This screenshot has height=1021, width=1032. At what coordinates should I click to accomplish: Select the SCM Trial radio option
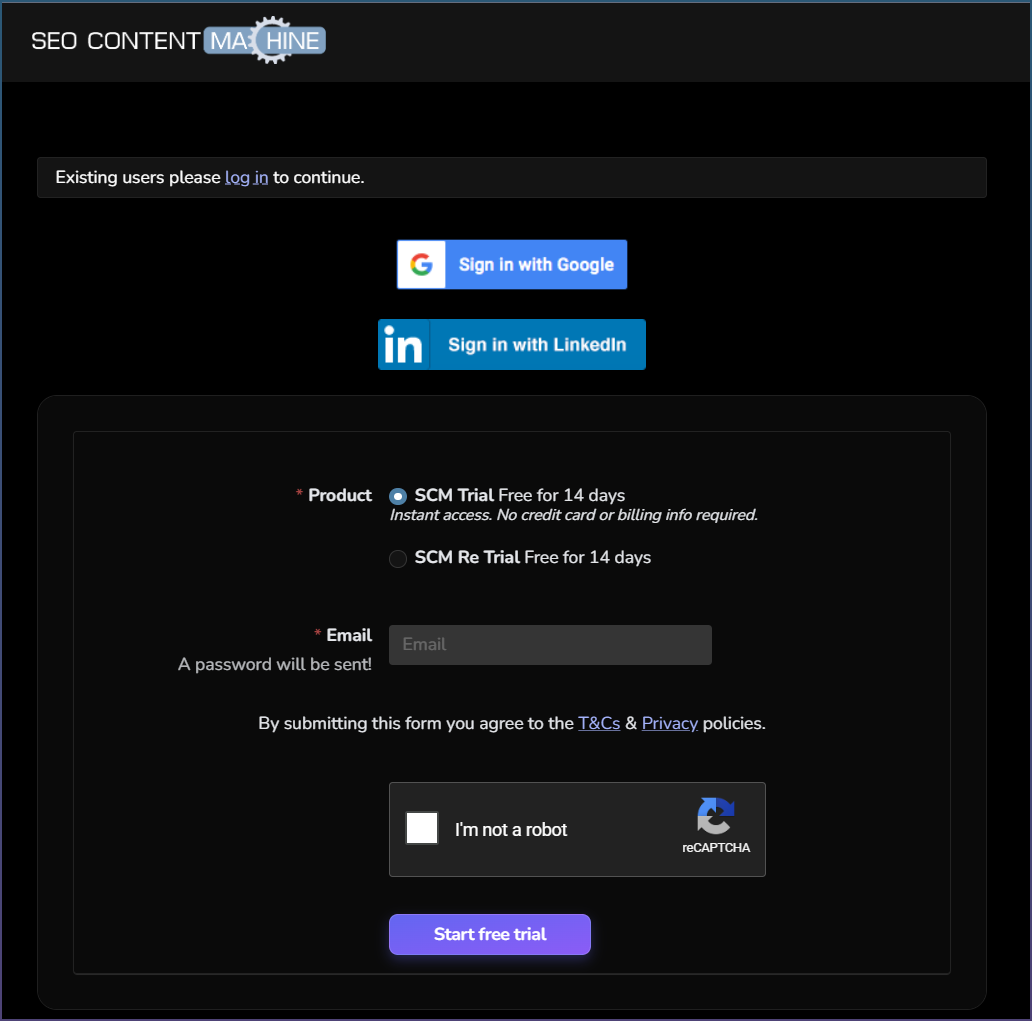click(x=398, y=496)
